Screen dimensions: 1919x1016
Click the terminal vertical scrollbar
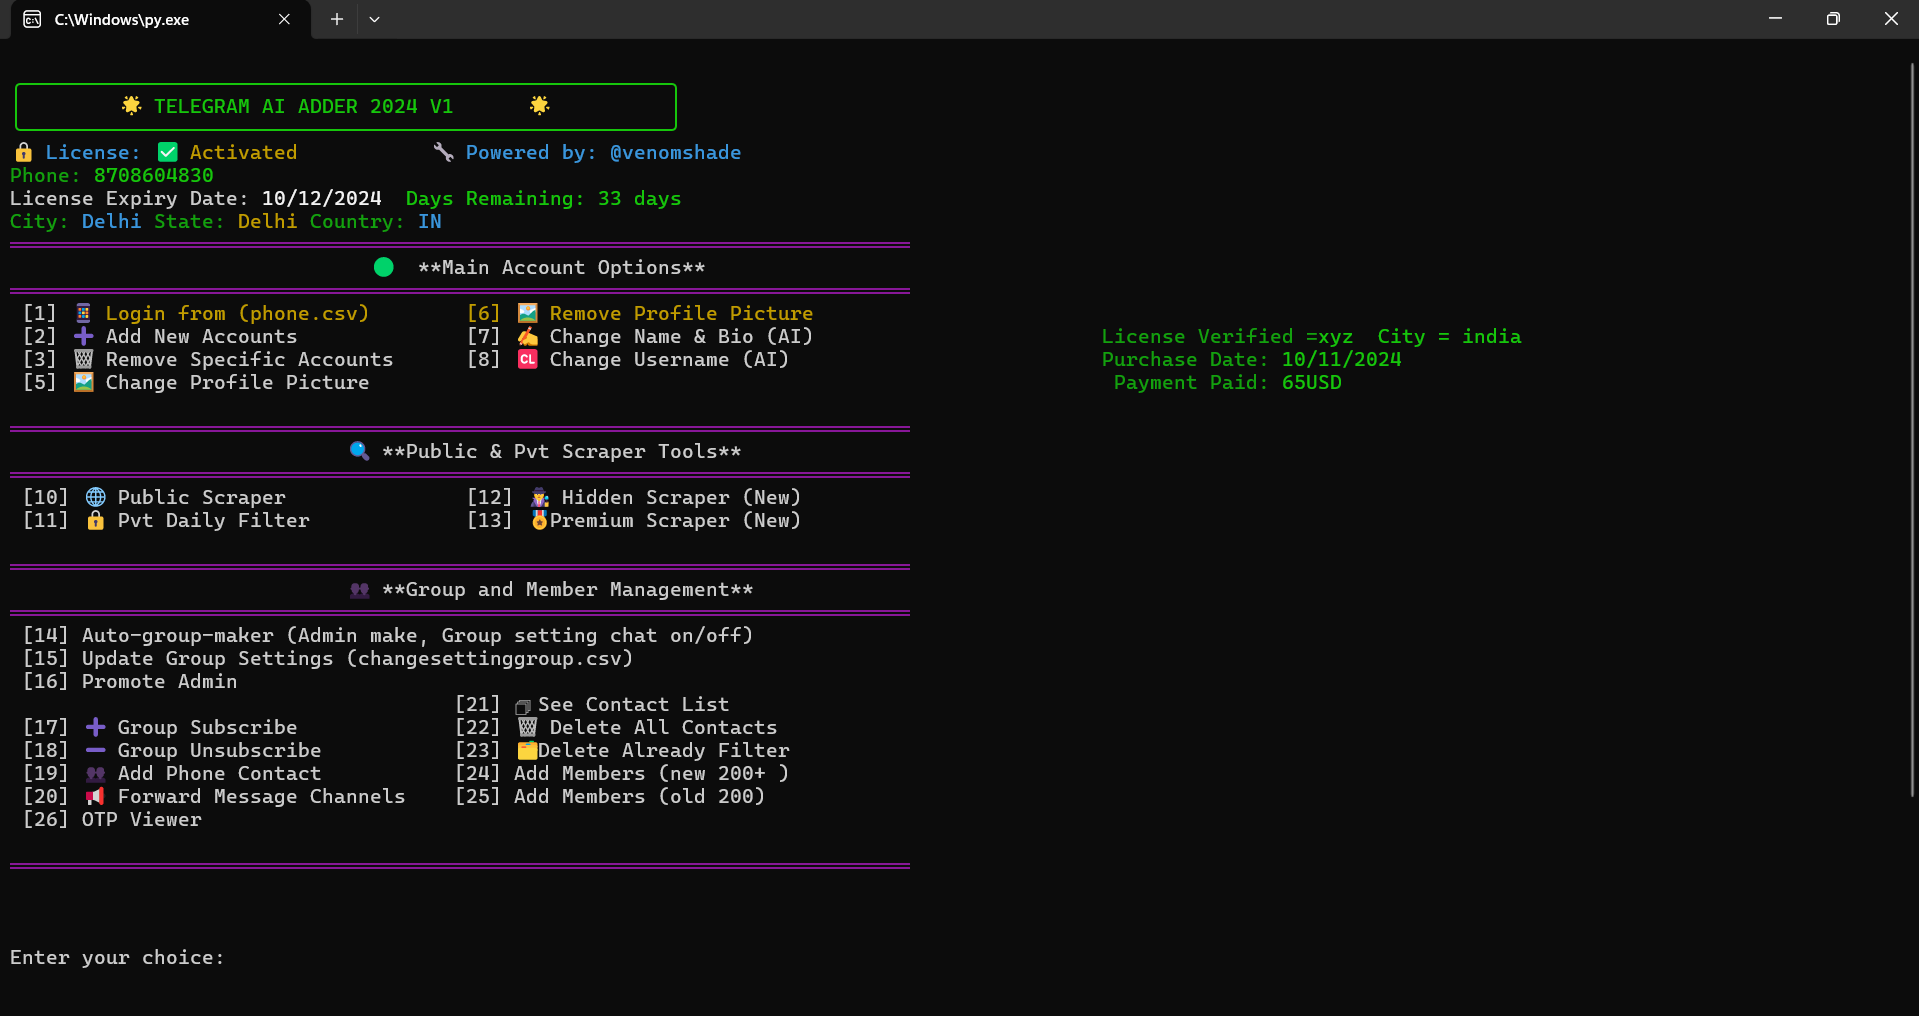coord(1912,430)
